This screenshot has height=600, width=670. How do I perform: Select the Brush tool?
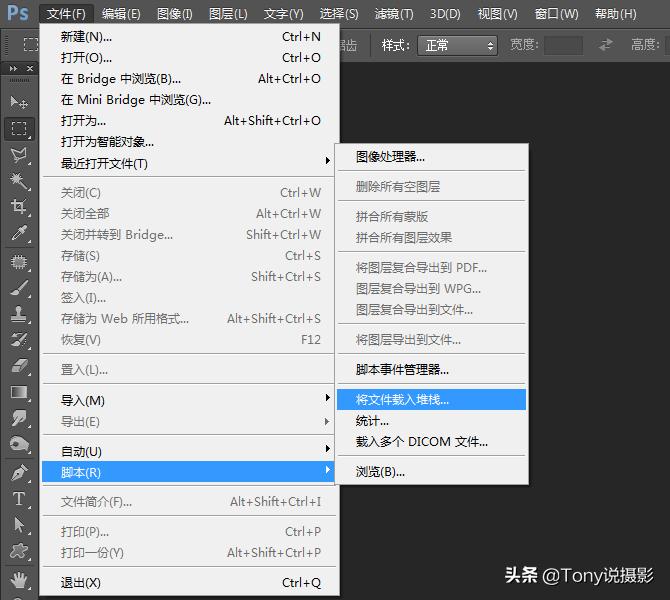tap(19, 288)
